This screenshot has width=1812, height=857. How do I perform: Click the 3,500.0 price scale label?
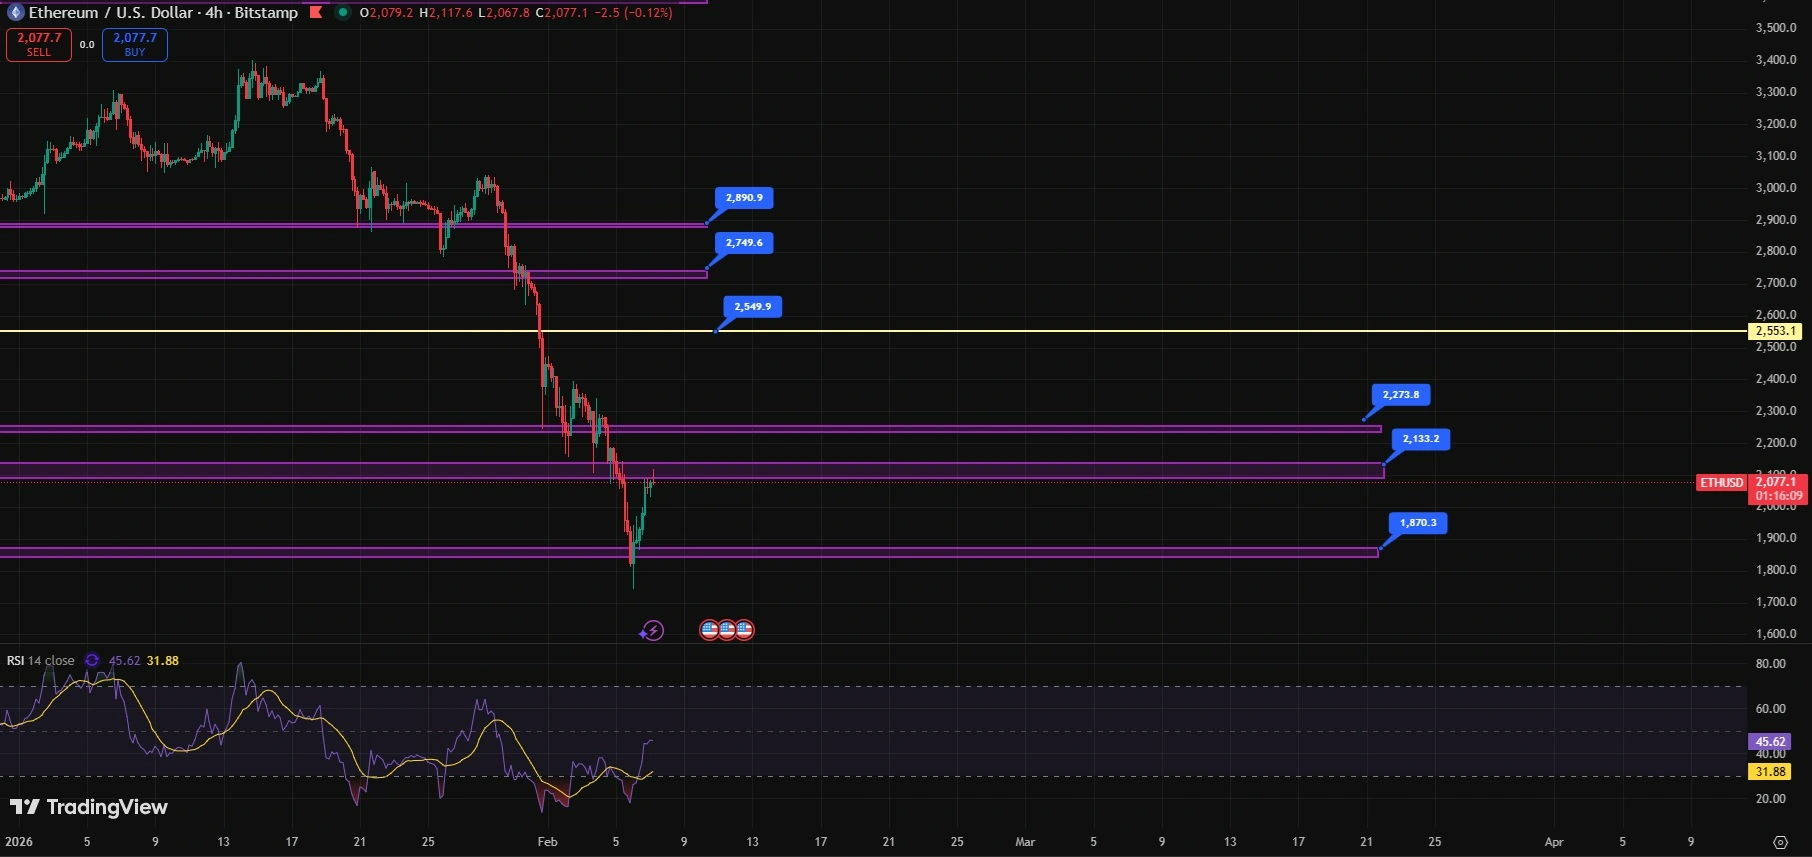[x=1776, y=28]
